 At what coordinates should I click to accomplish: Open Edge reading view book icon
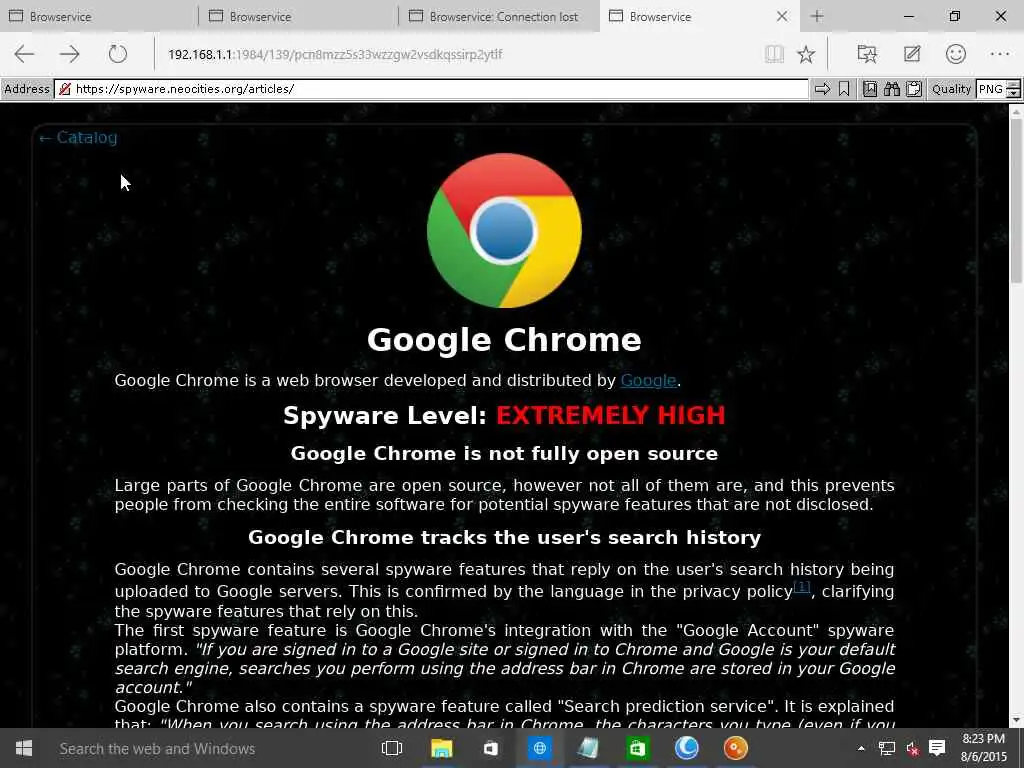(774, 54)
